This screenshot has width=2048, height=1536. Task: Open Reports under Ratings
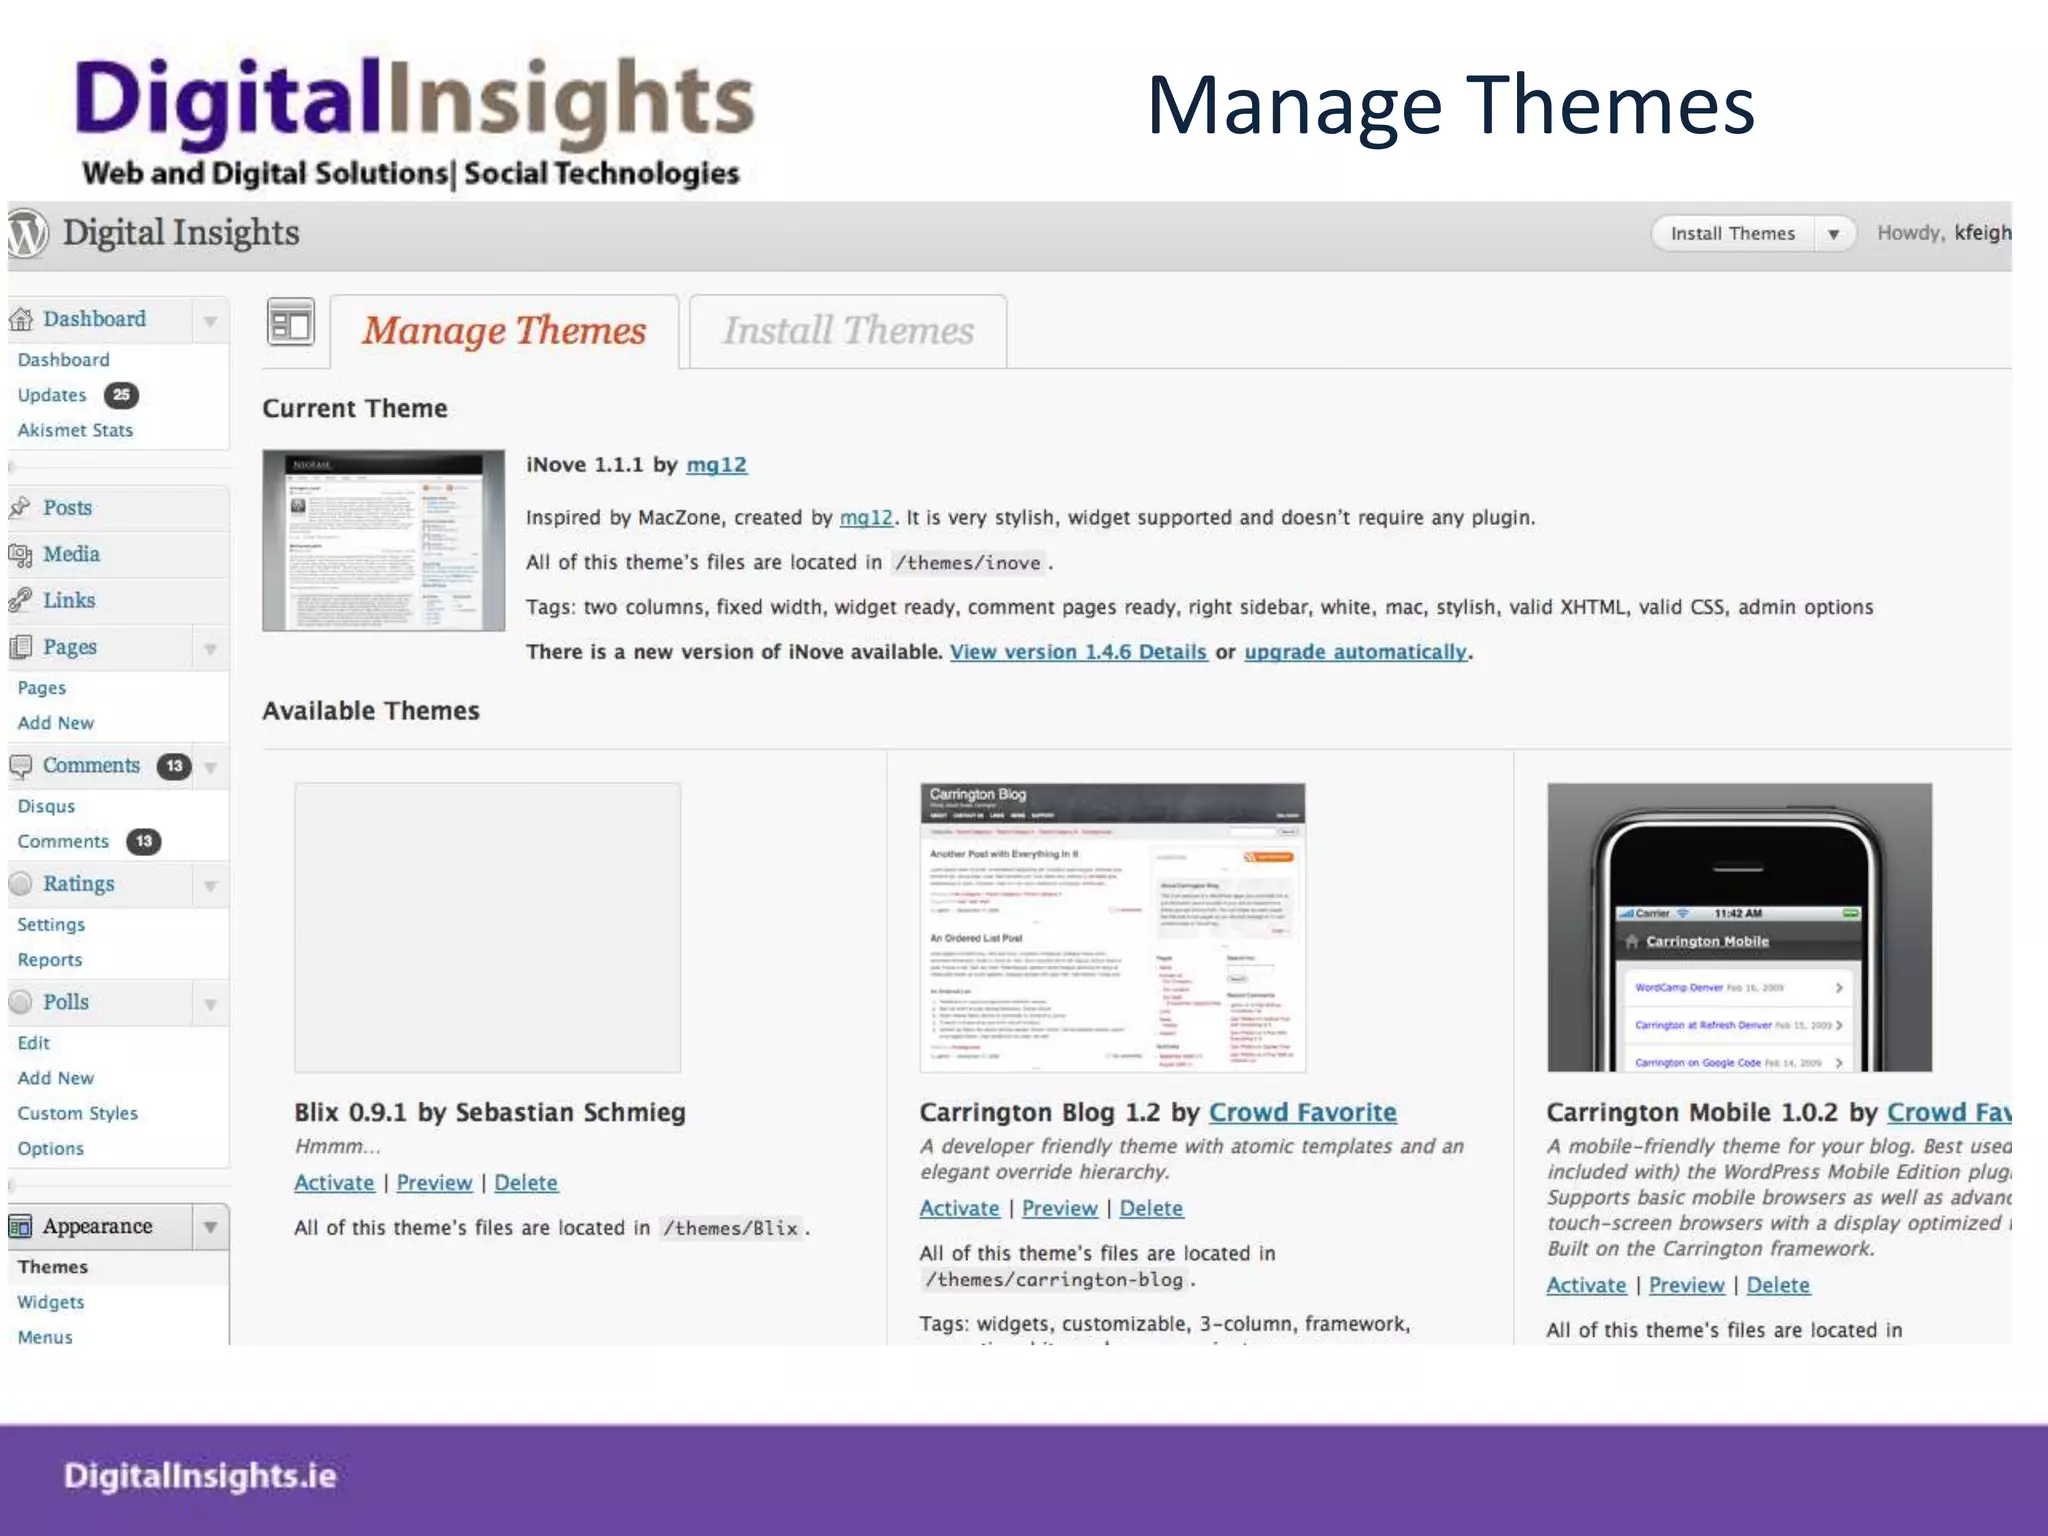pos(50,960)
